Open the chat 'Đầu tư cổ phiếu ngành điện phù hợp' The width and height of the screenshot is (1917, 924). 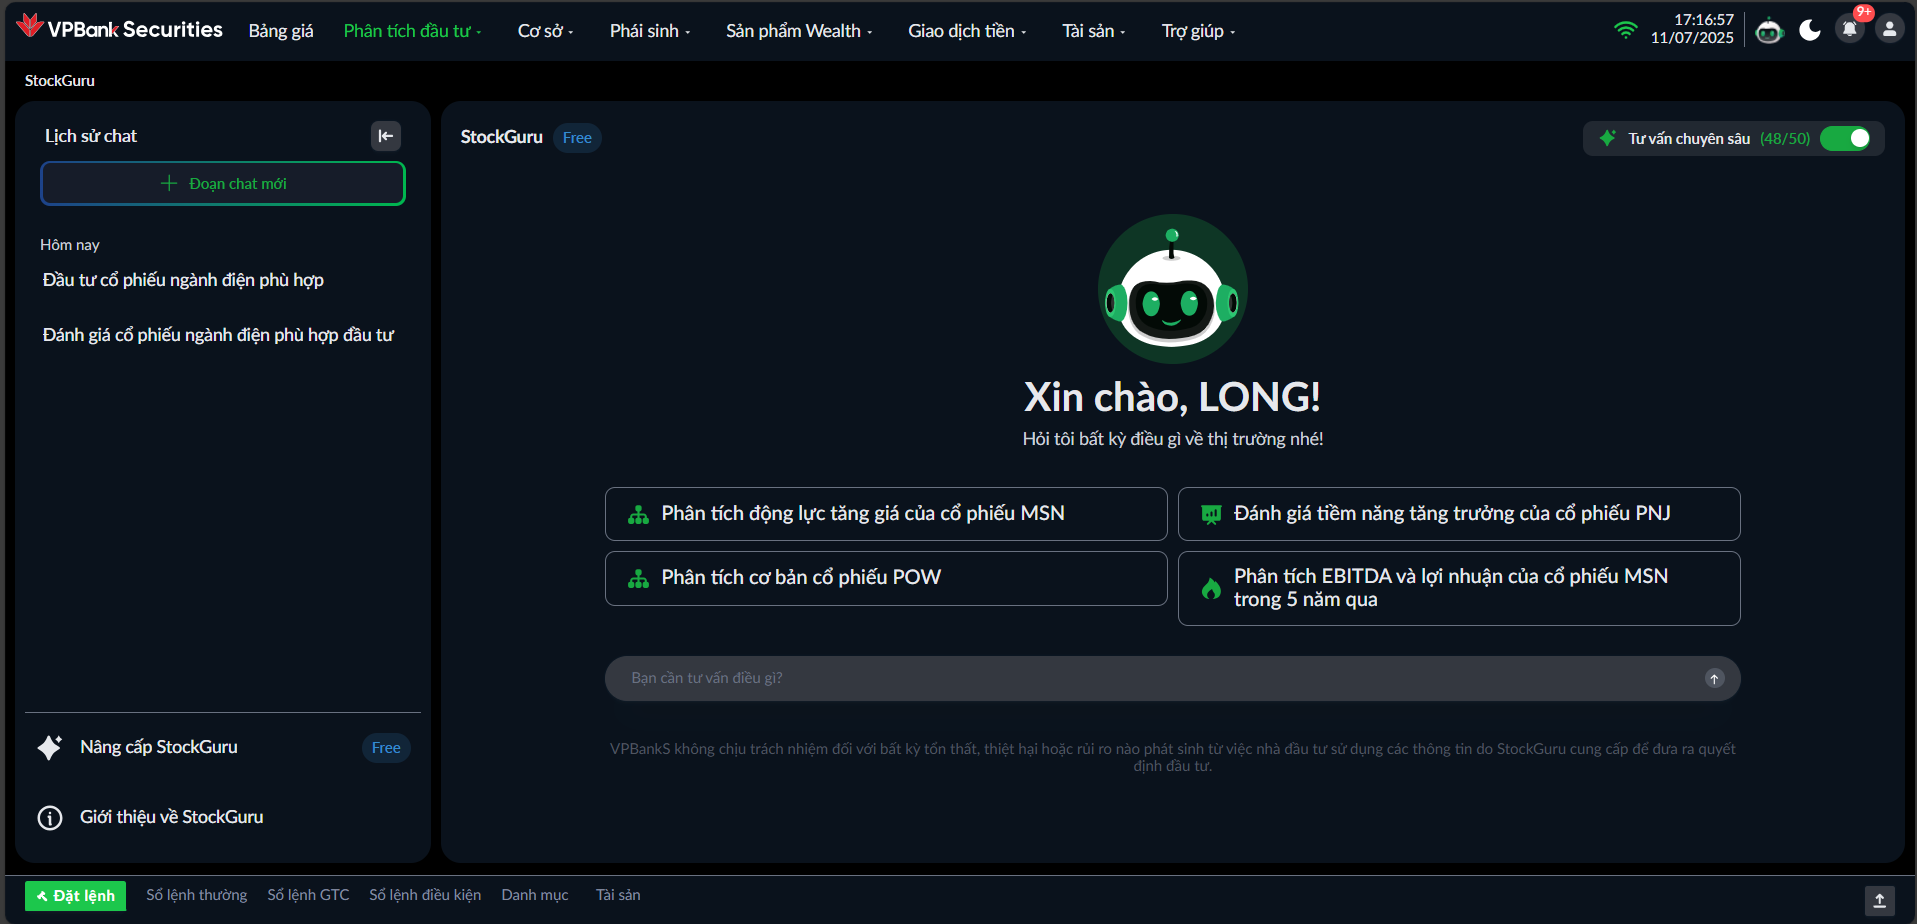tap(183, 280)
